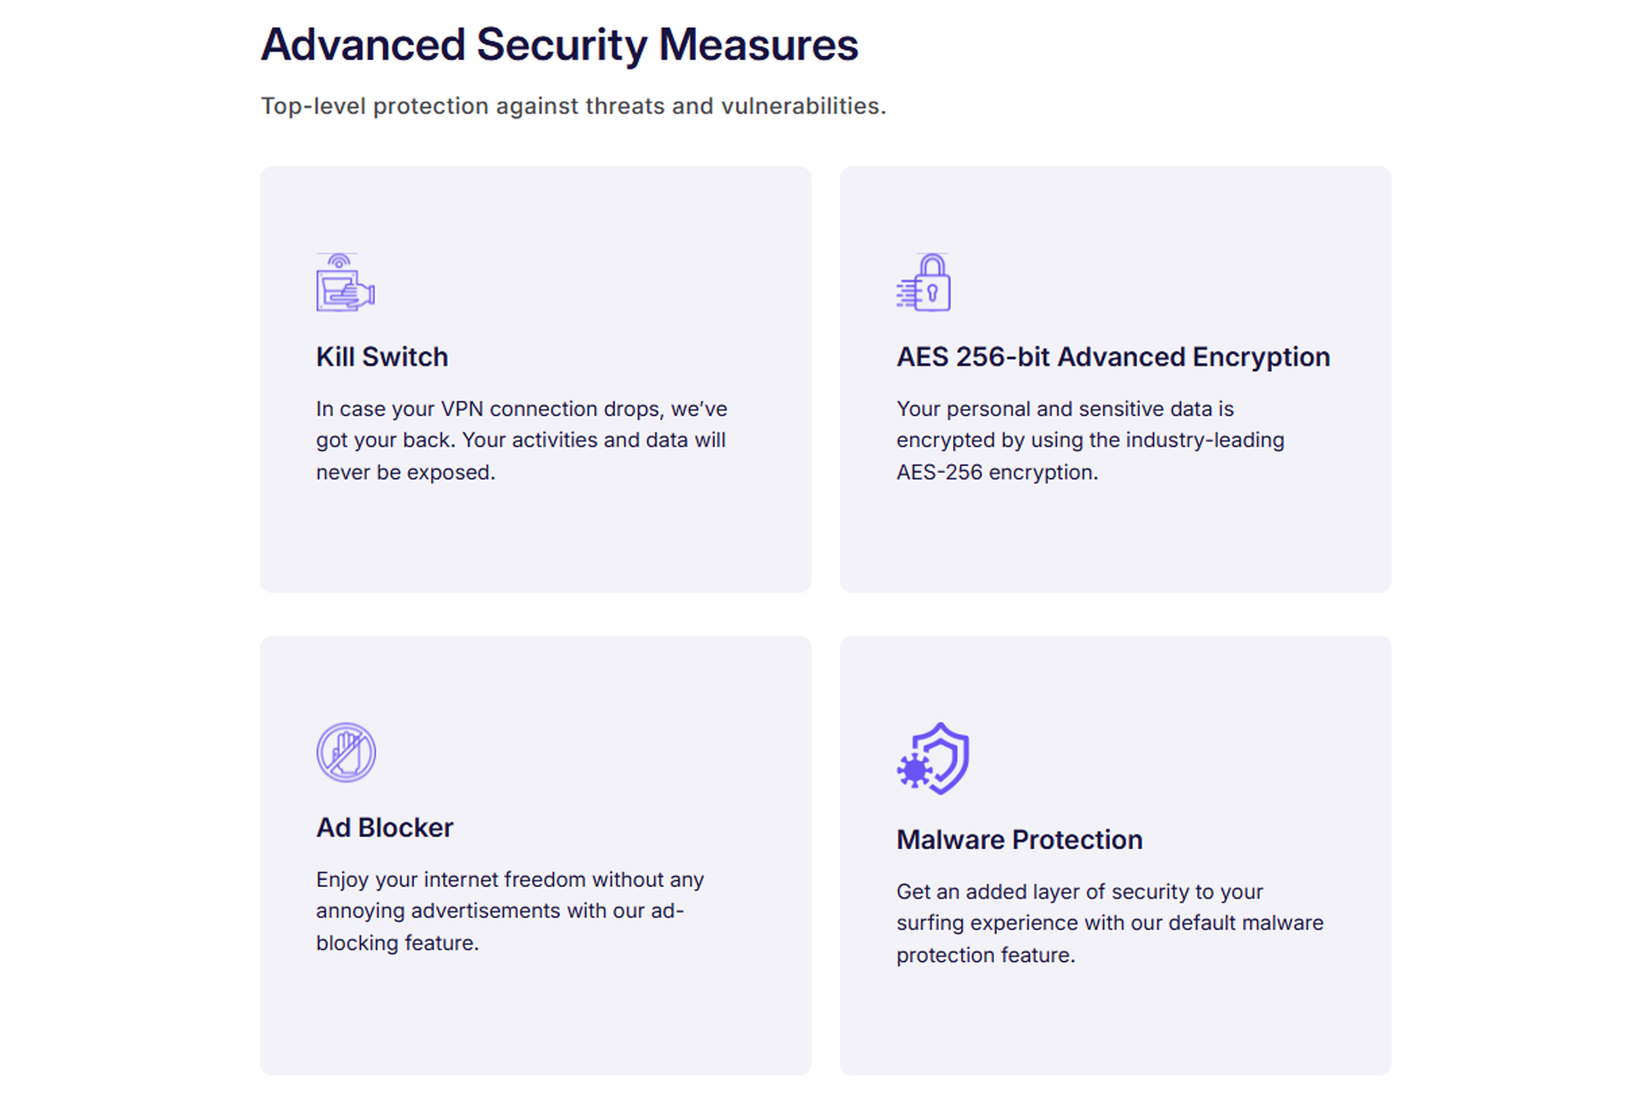The width and height of the screenshot is (1650, 1100).
Task: Click the Malware Protection heading
Action: click(1019, 840)
